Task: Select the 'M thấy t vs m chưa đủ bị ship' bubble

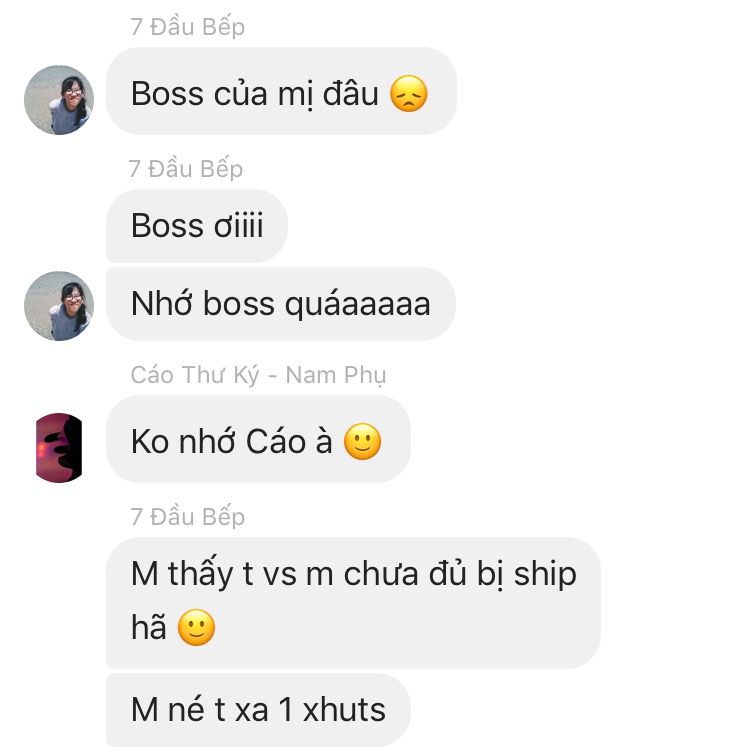Action: coord(353,603)
